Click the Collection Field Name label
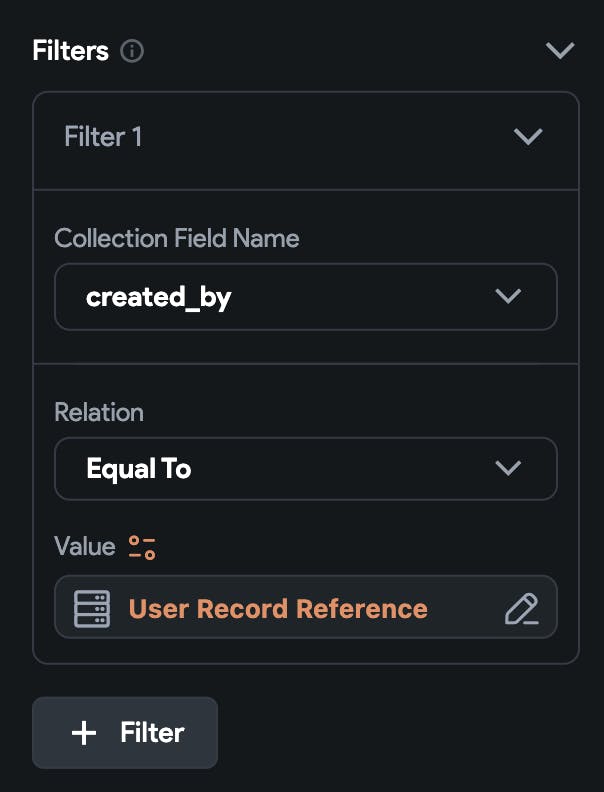This screenshot has height=792, width=604. coord(177,239)
